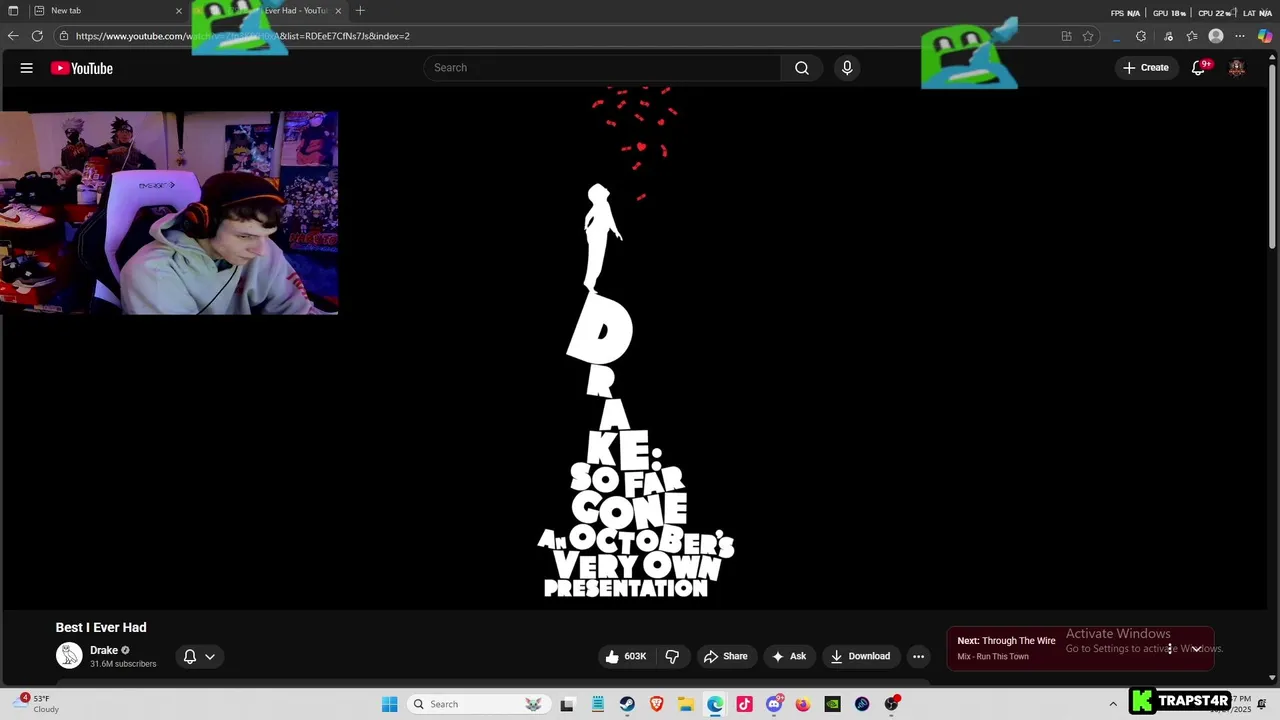
Task: Dislike the video with thumbs down
Action: coord(672,657)
